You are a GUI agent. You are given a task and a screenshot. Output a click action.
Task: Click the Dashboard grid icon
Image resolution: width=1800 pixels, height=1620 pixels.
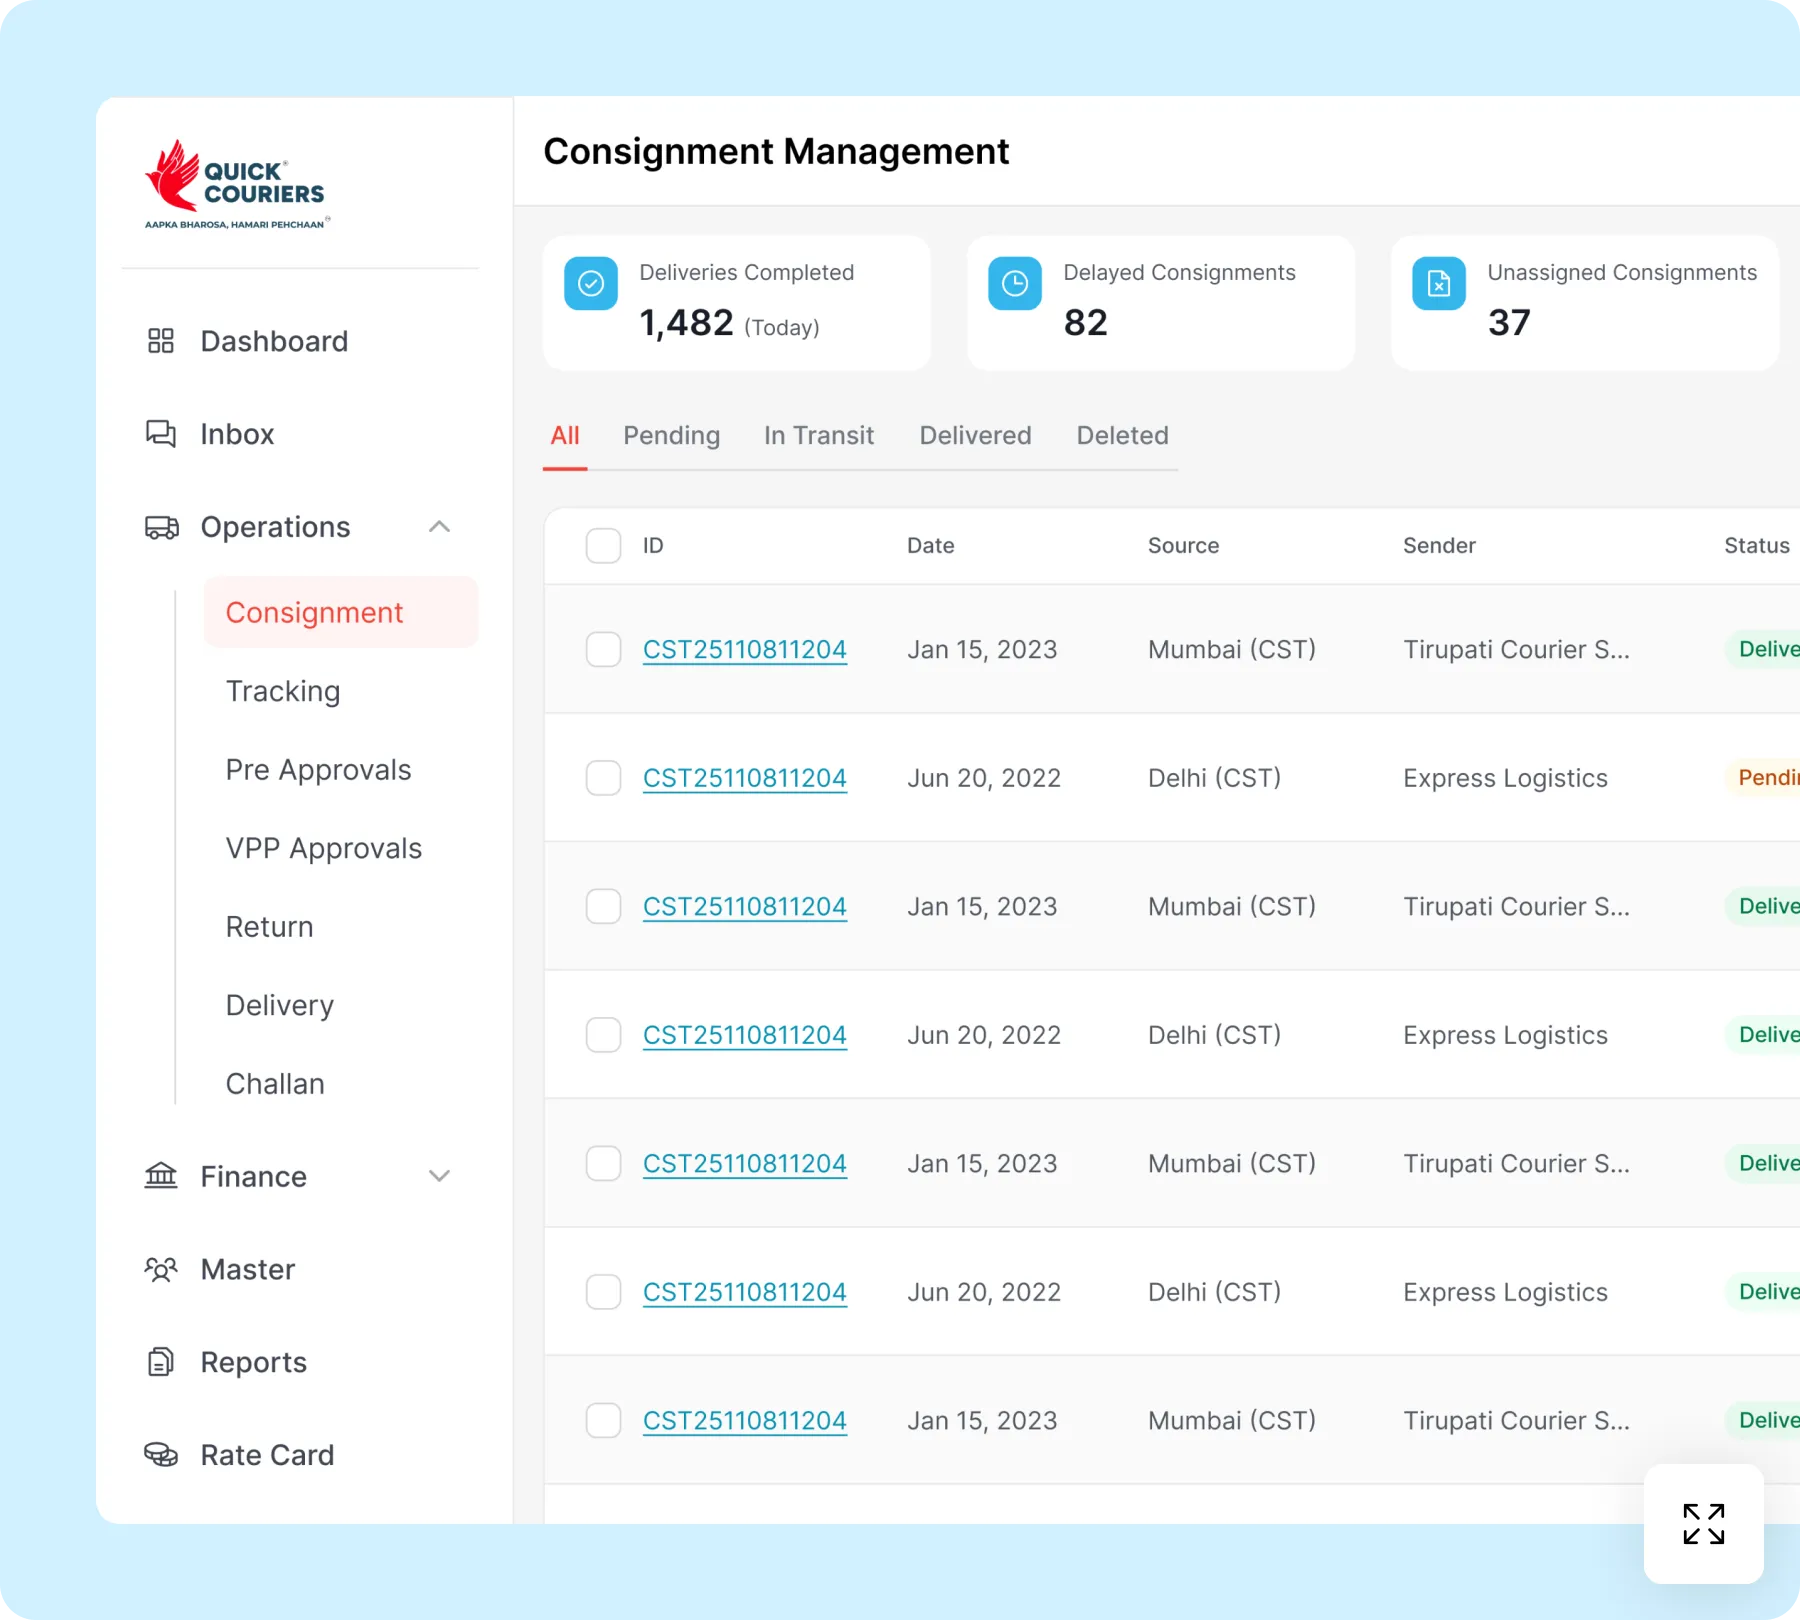click(x=161, y=341)
